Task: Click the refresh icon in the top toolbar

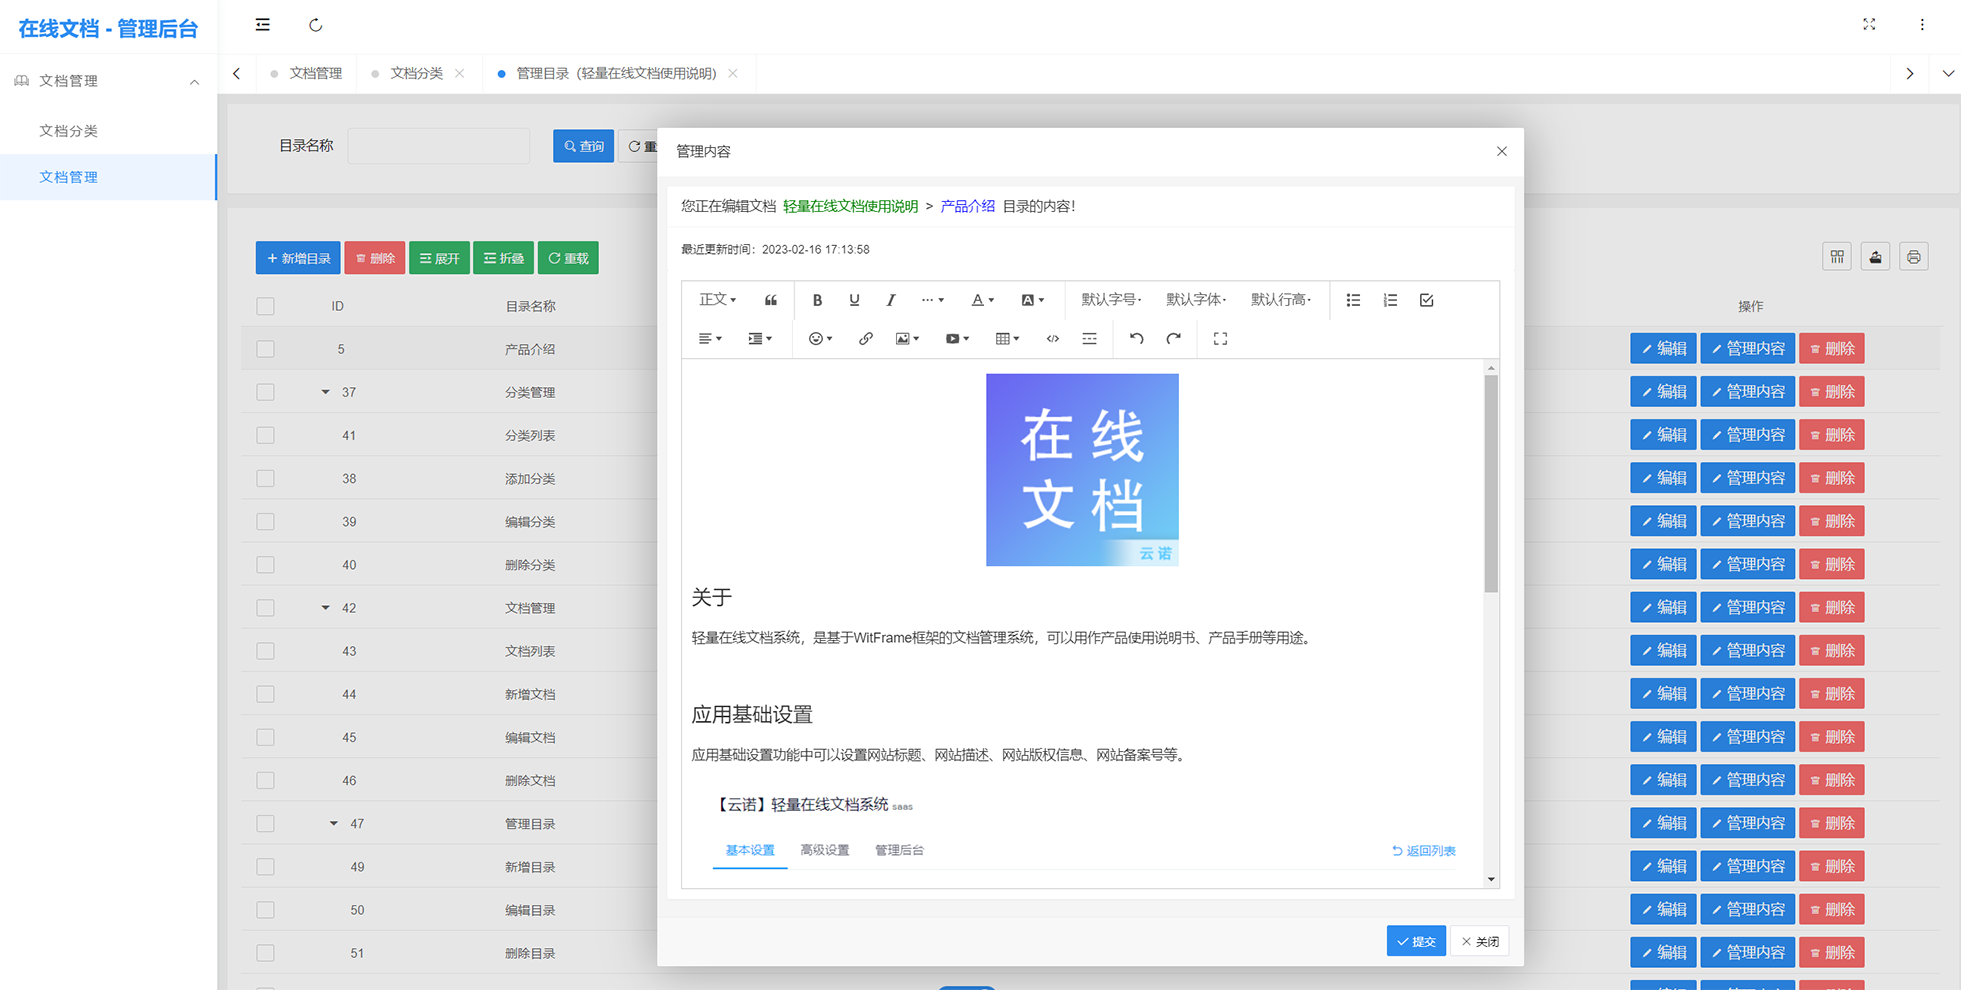Action: point(316,24)
